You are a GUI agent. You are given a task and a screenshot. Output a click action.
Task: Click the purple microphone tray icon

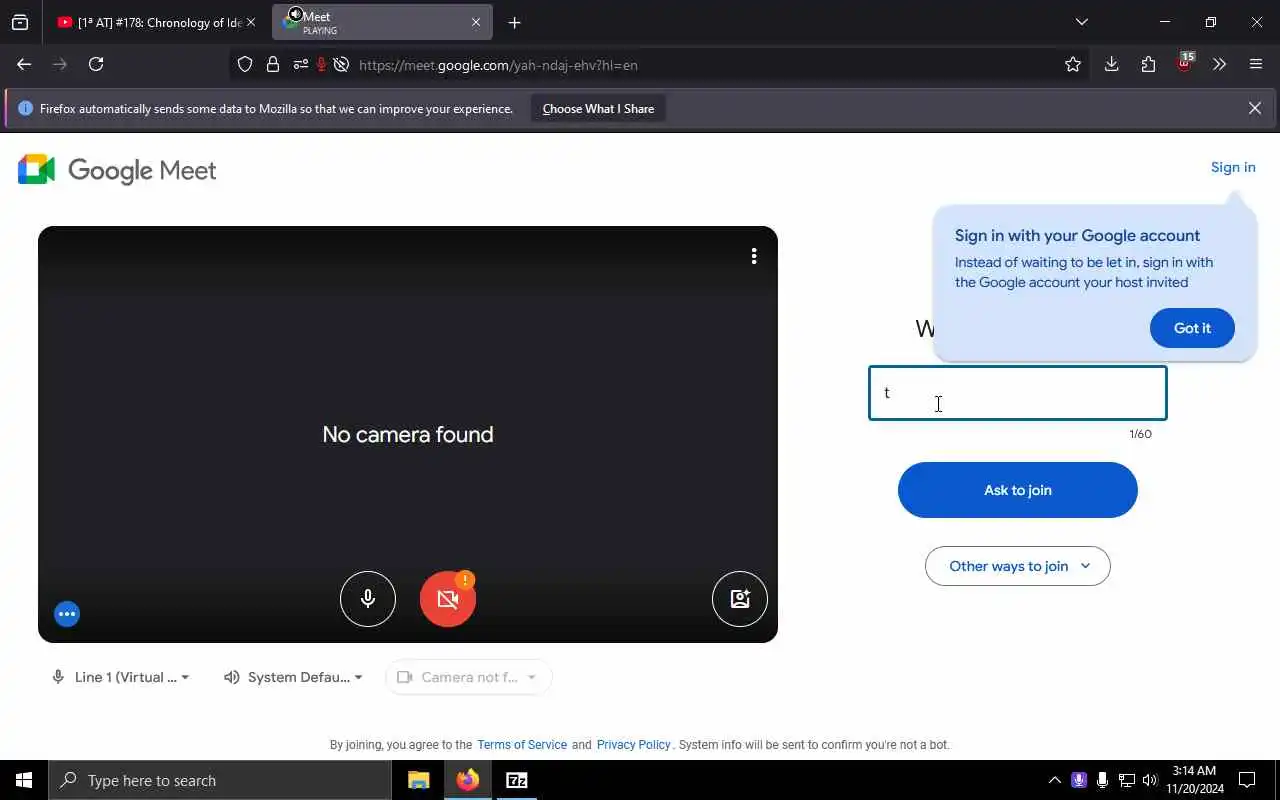(1079, 780)
